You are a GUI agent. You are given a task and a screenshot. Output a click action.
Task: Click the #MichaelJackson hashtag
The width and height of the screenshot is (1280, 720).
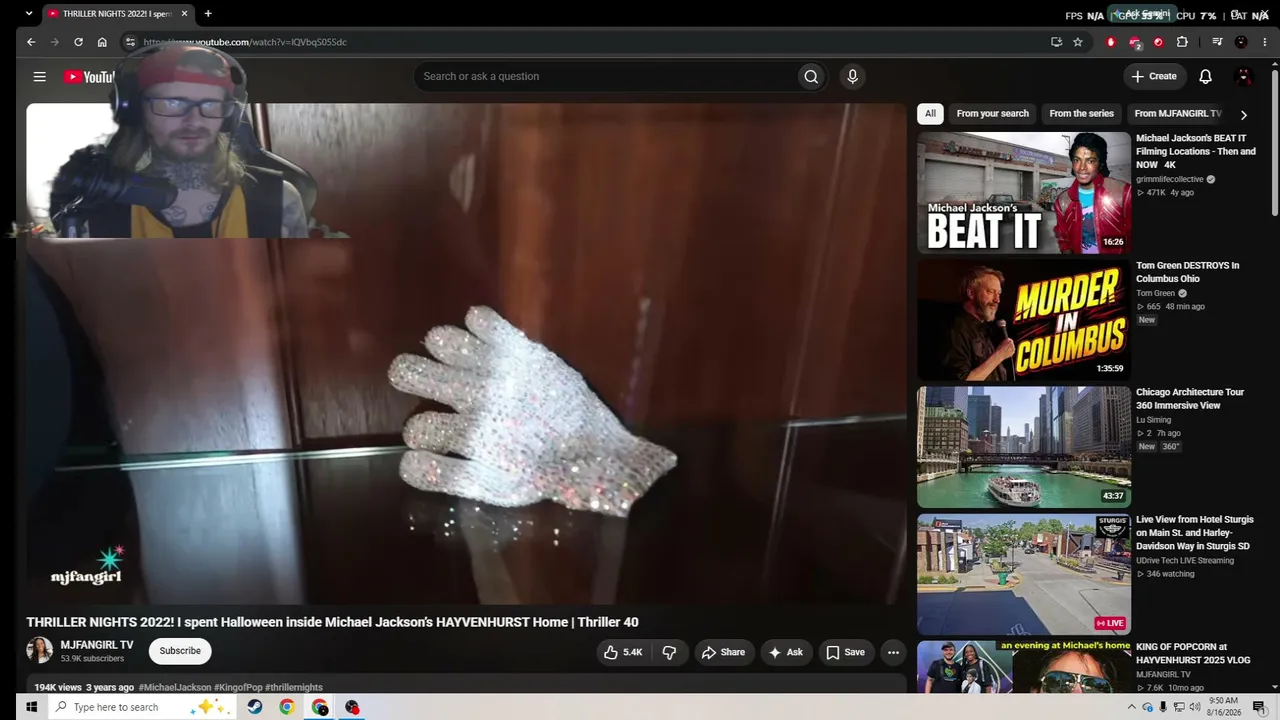coord(175,688)
